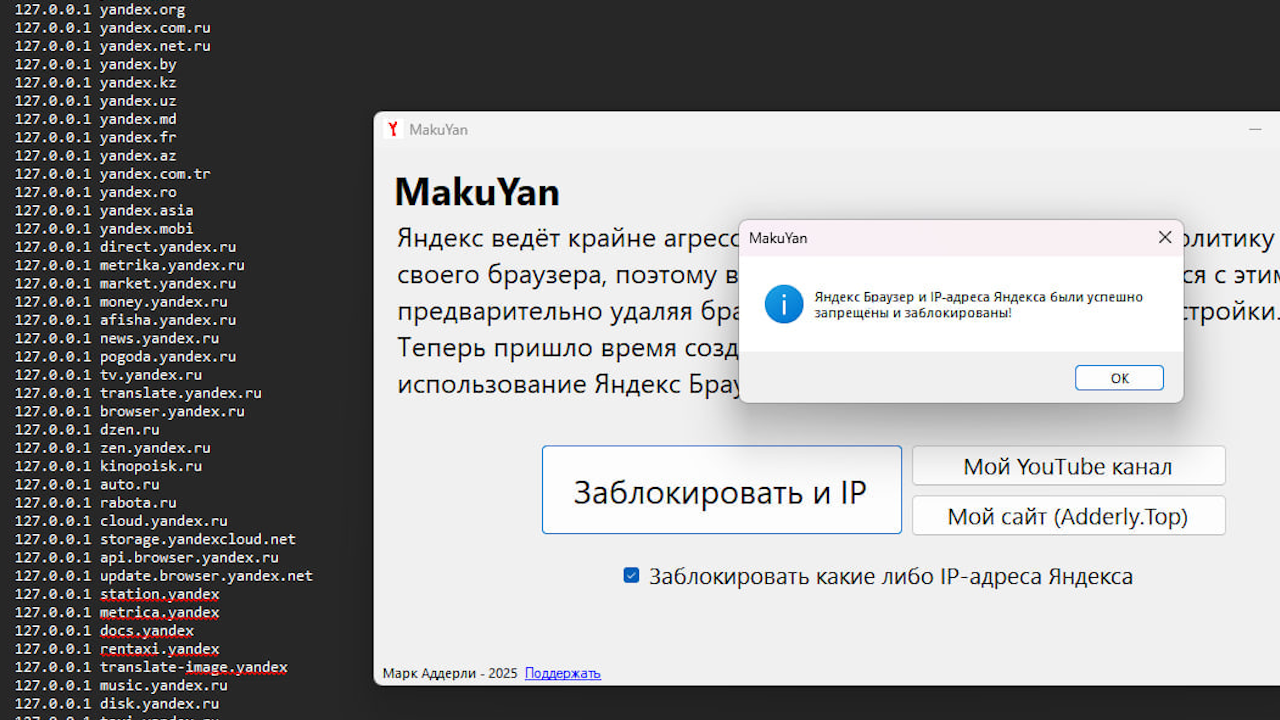The width and height of the screenshot is (1280, 720).
Task: Click the pogoda.yandex.ru hosts entry
Action: coord(125,356)
